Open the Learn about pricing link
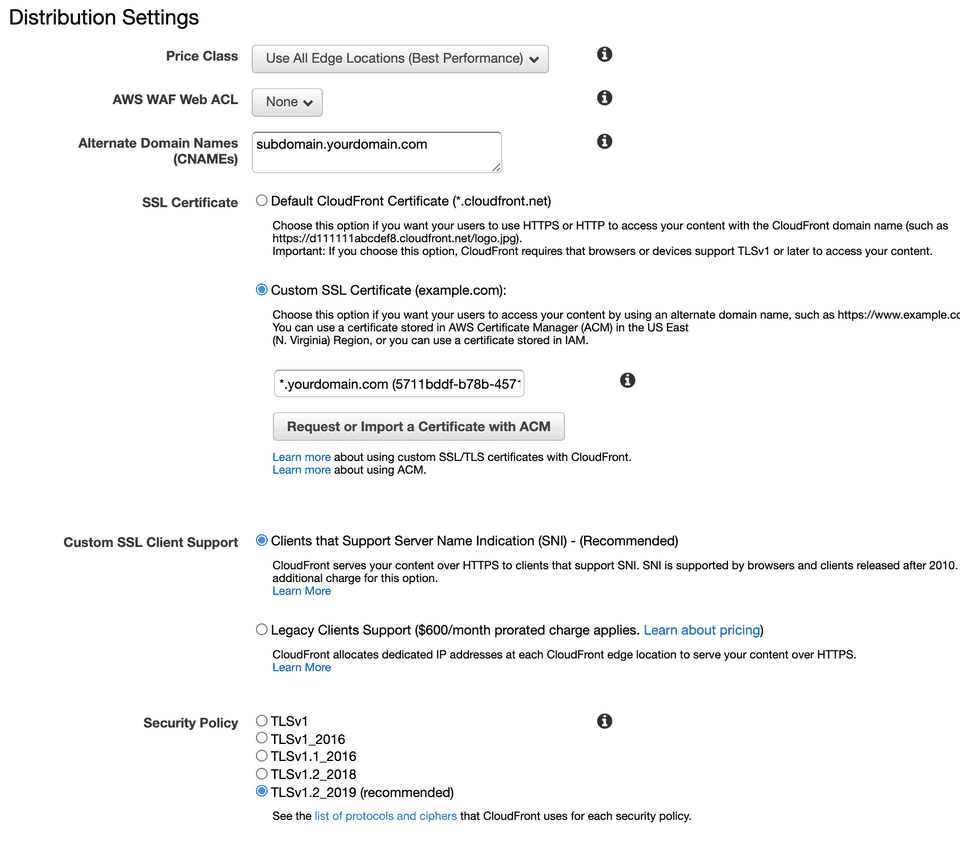This screenshot has height=855, width=960. (x=701, y=631)
